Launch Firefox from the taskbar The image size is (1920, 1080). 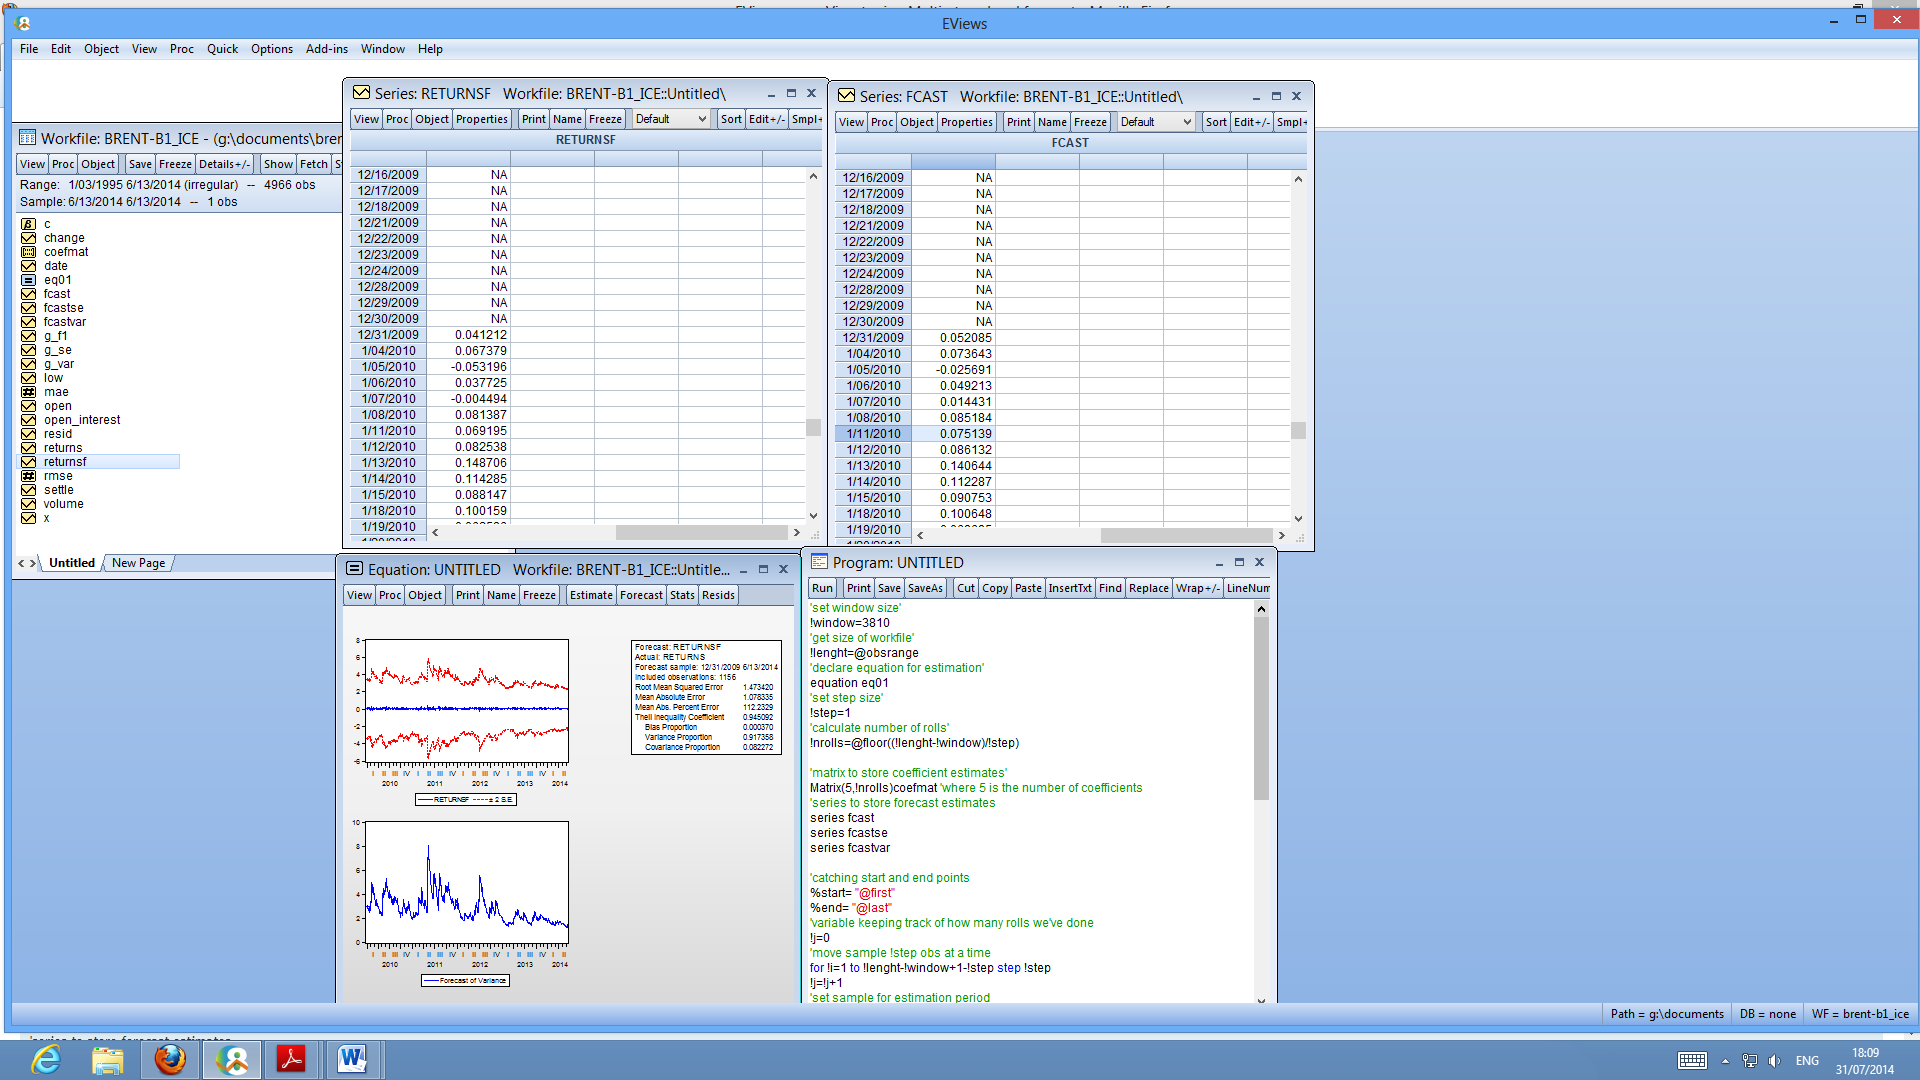170,1059
